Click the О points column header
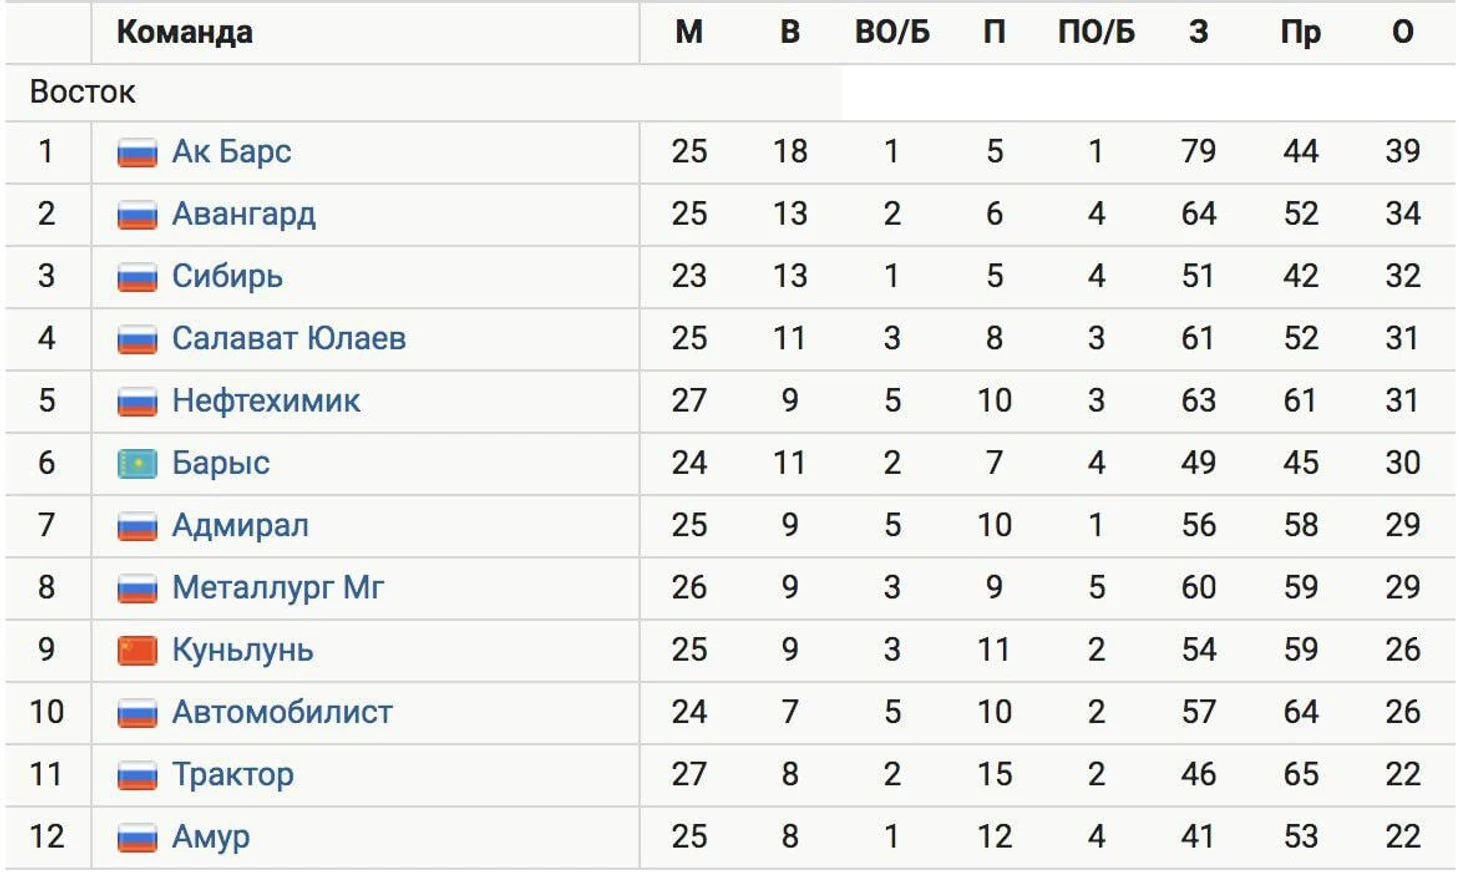The width and height of the screenshot is (1460, 872). [1403, 32]
